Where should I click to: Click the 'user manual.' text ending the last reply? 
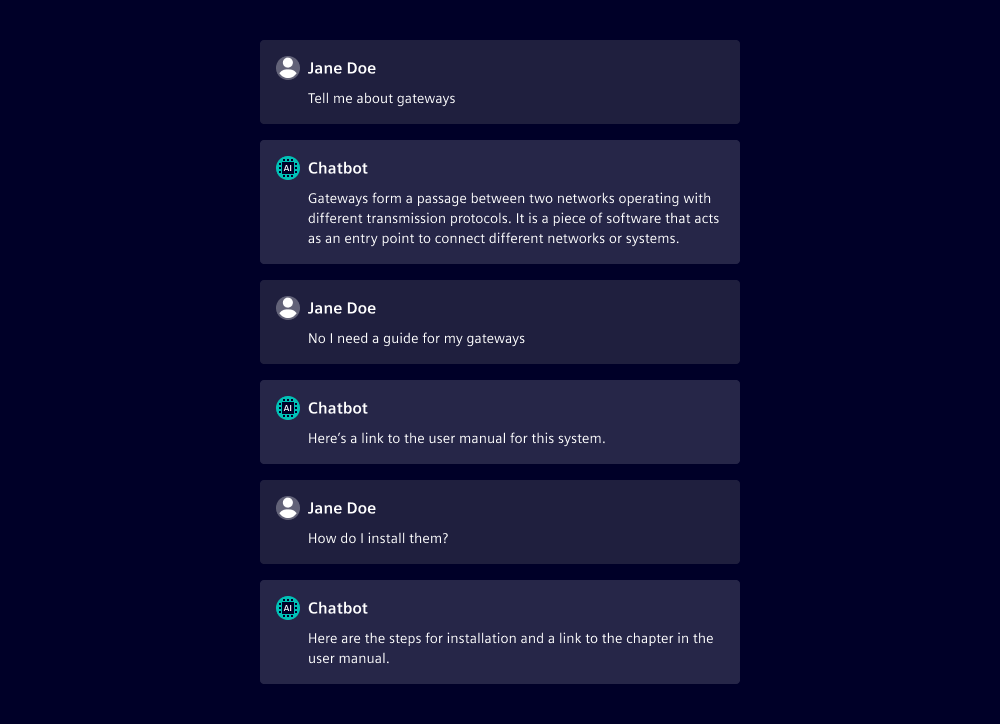point(348,659)
